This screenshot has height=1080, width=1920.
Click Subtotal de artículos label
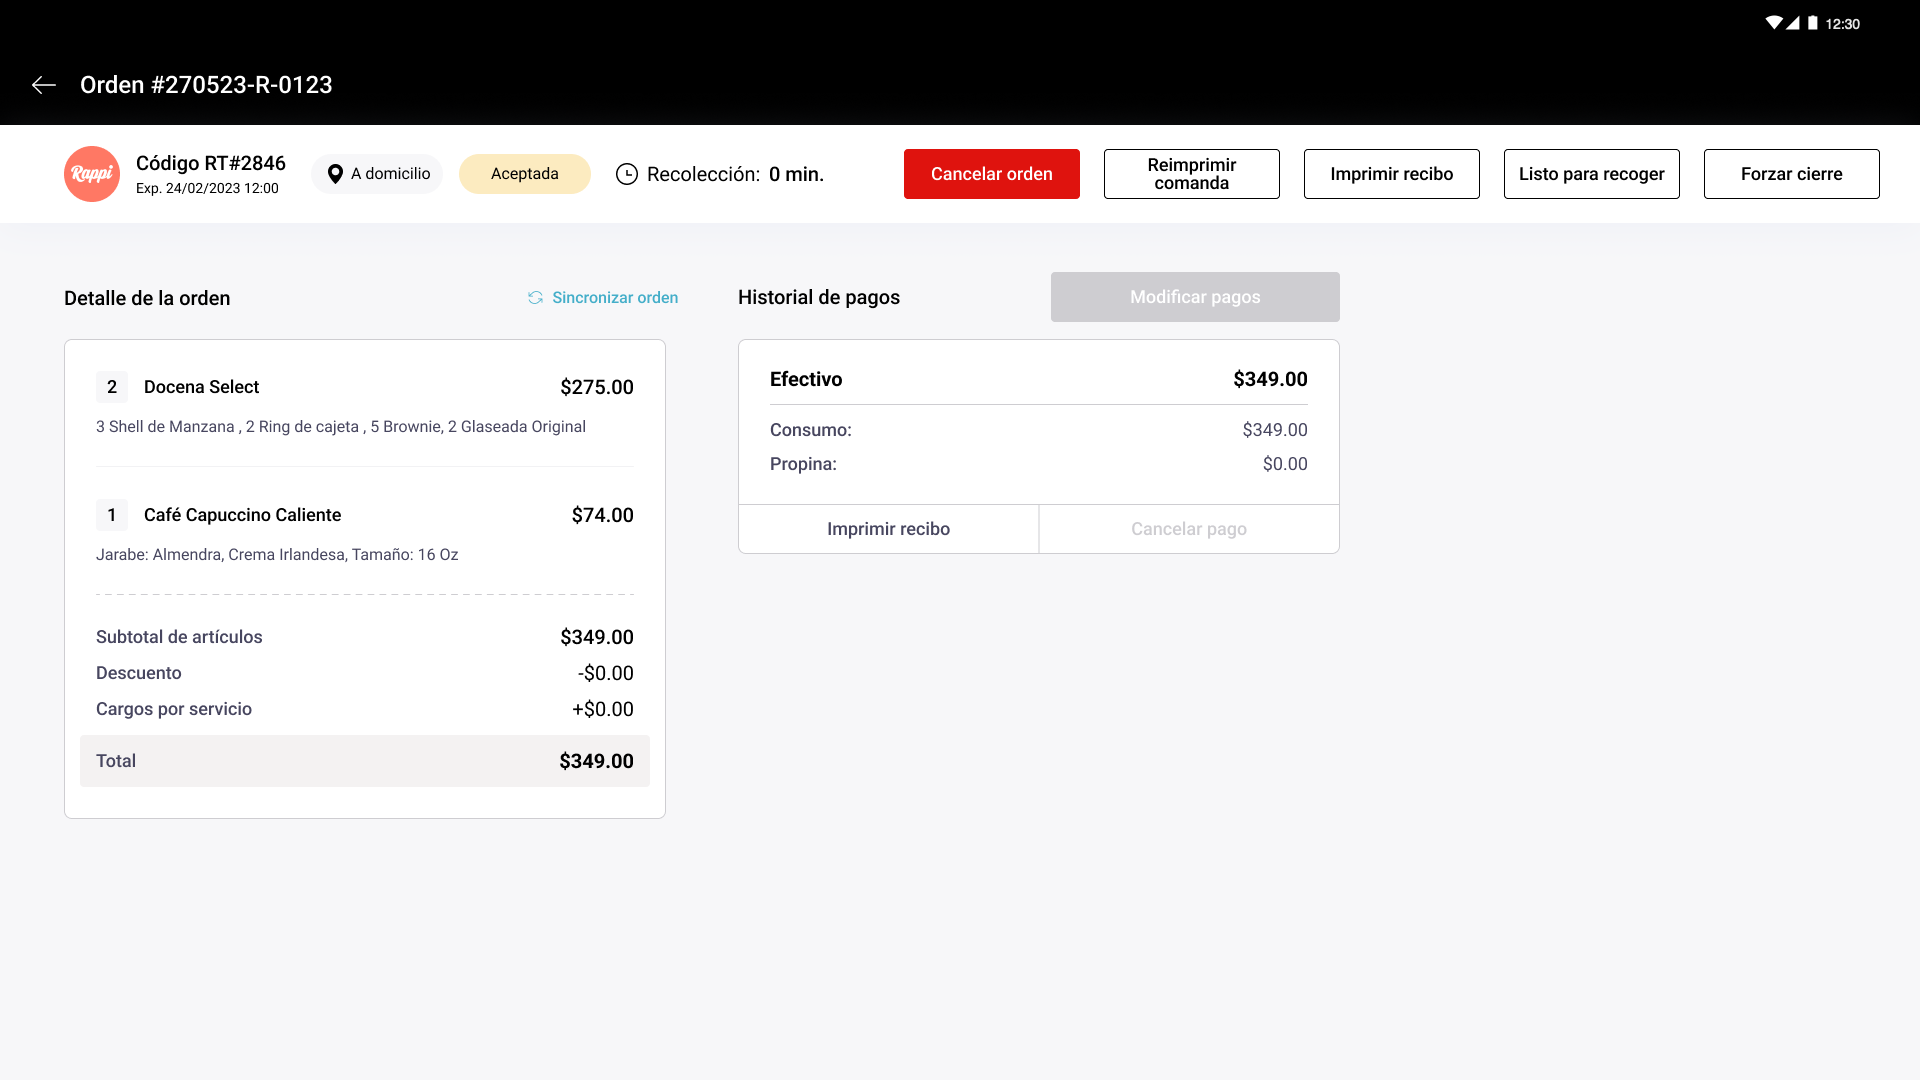(179, 637)
